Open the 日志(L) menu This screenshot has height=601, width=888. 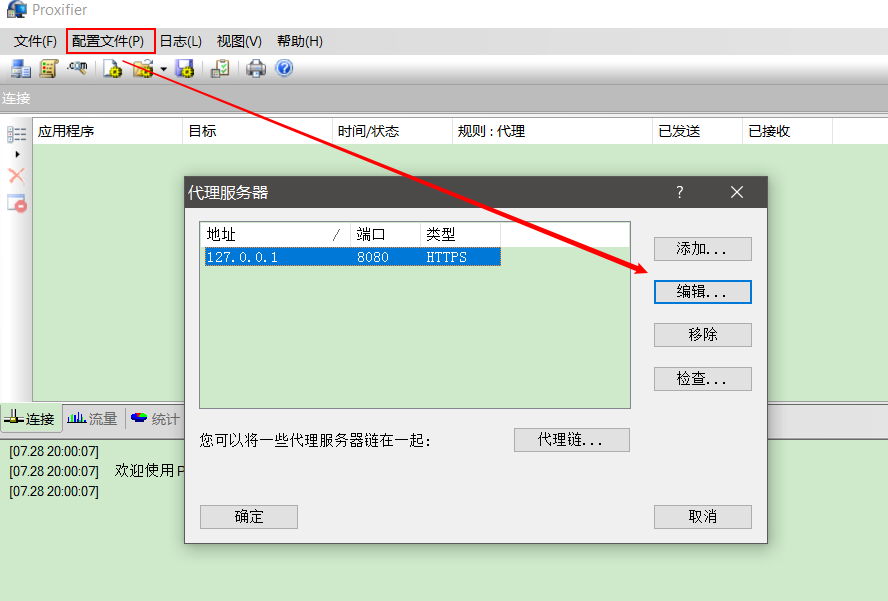pyautogui.click(x=181, y=41)
